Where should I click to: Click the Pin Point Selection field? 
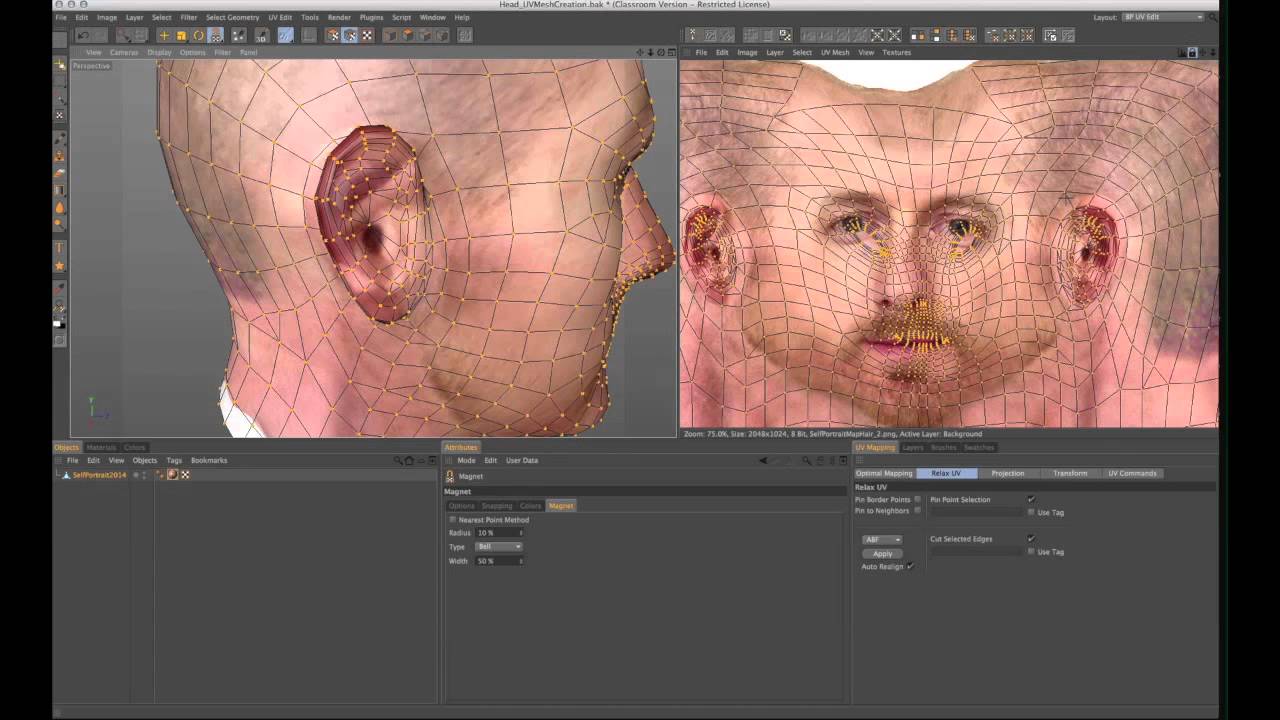[975, 512]
